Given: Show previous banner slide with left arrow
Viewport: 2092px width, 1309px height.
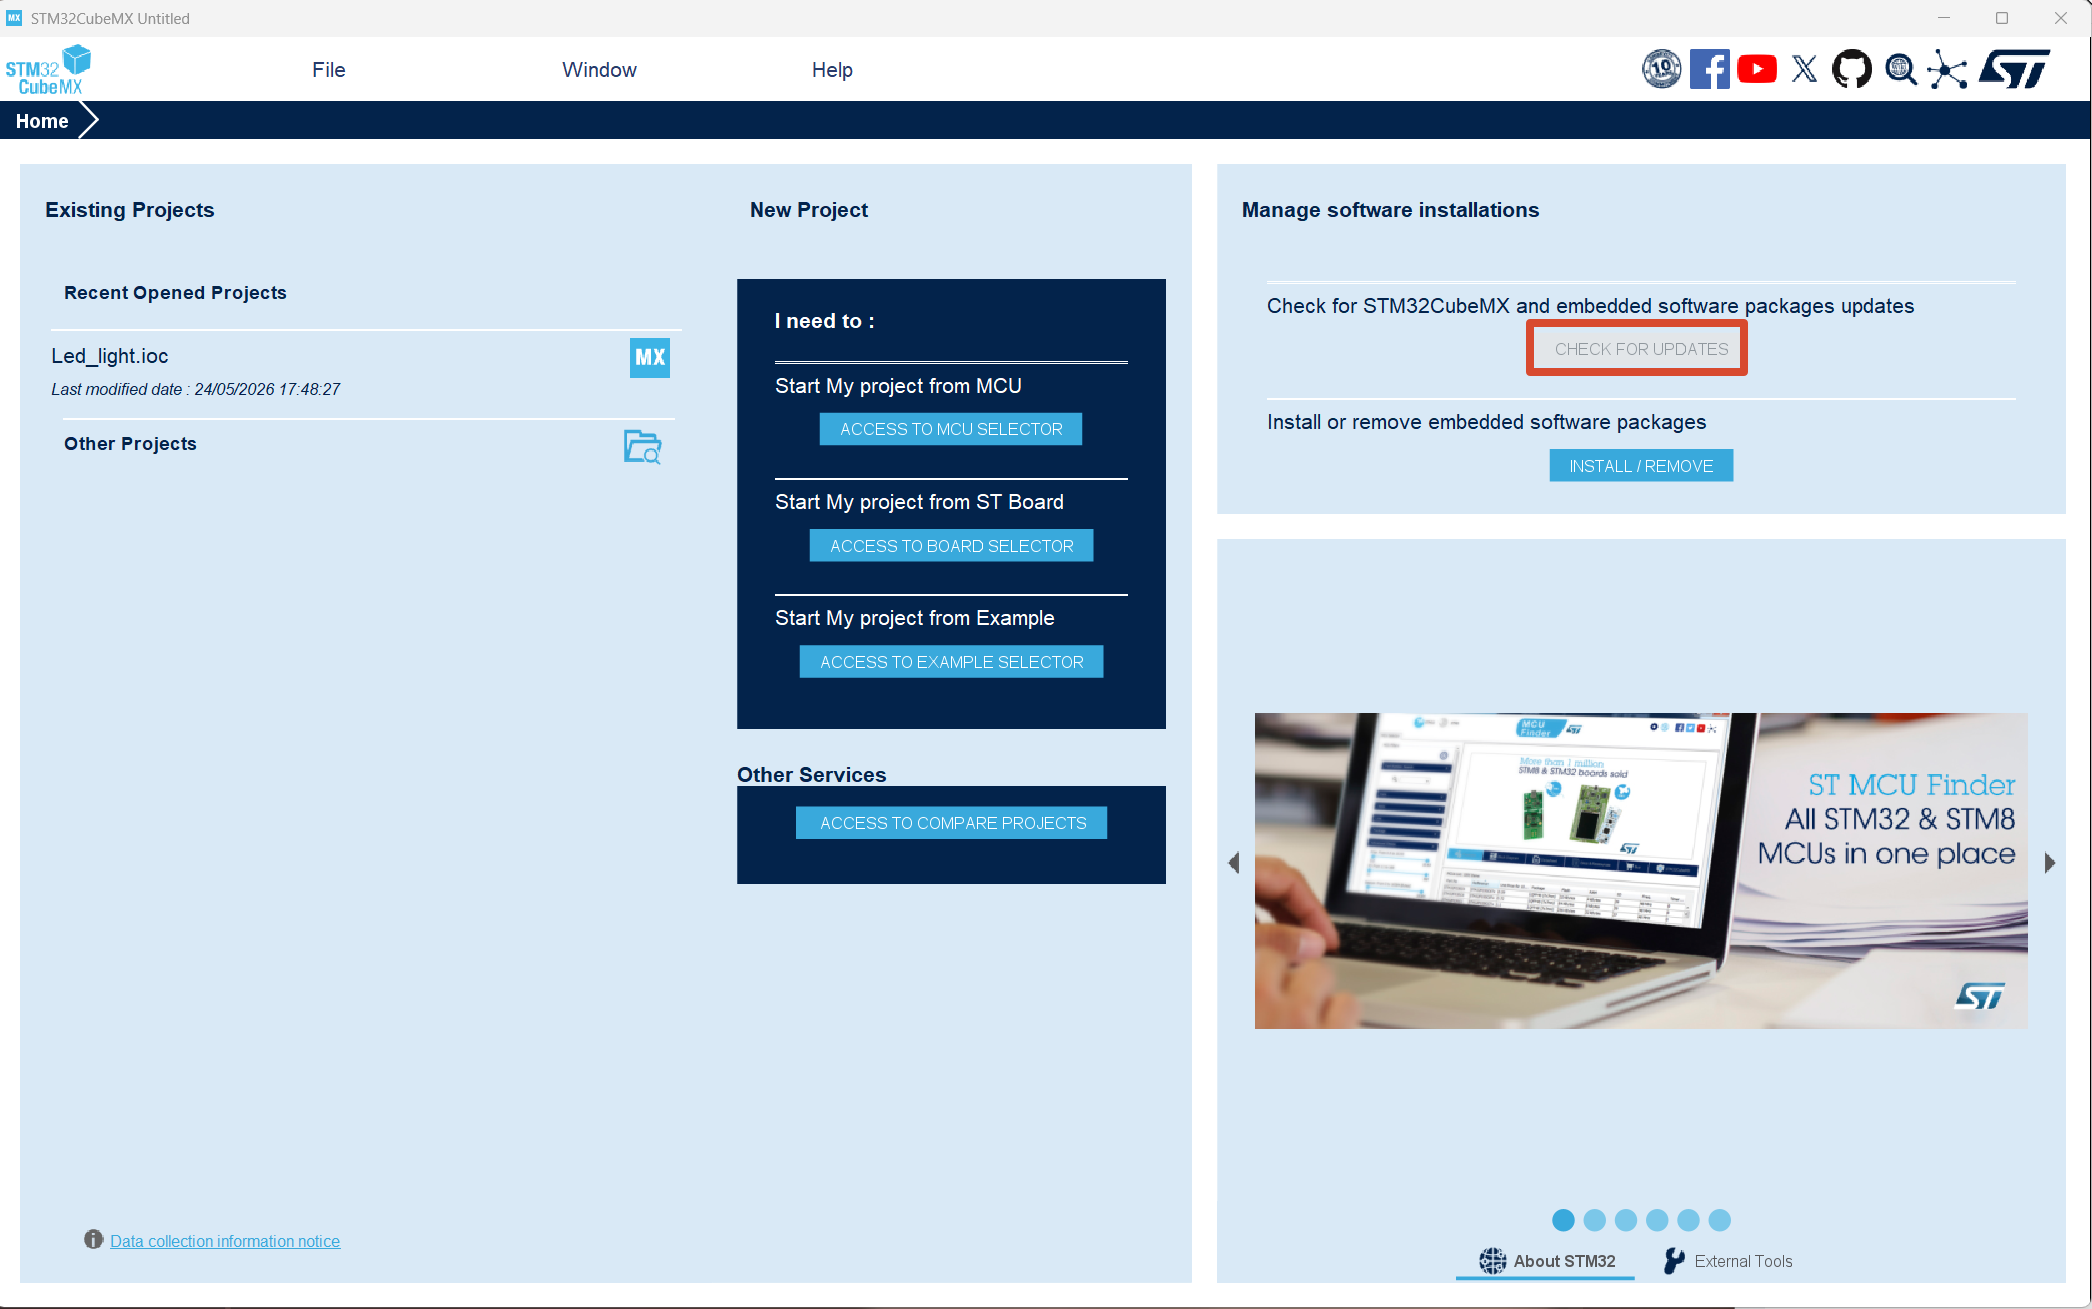Looking at the screenshot, I should click(x=1234, y=863).
